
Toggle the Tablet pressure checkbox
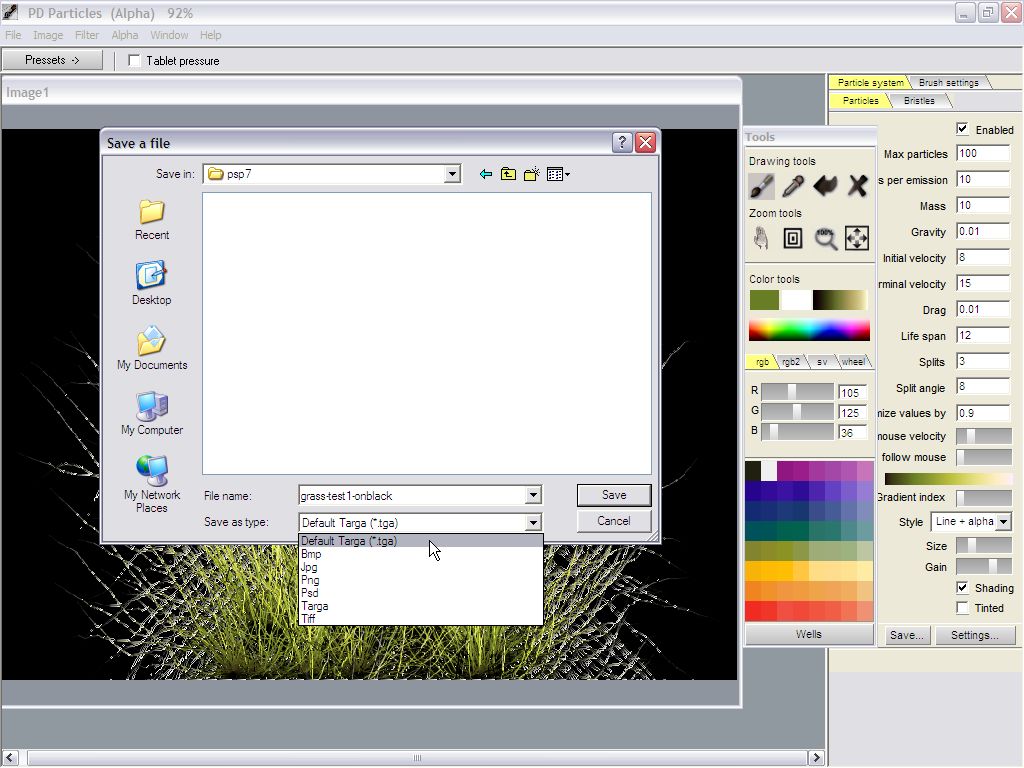[135, 61]
